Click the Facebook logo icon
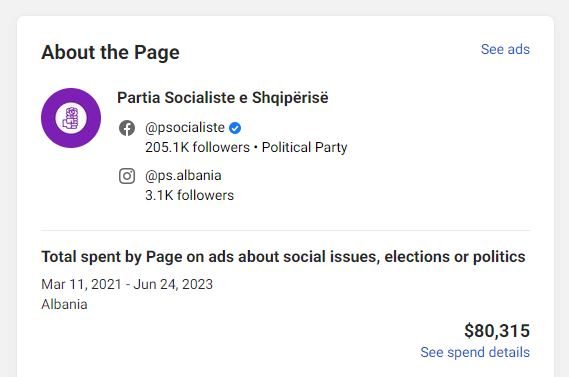The image size is (569, 377). pos(127,128)
